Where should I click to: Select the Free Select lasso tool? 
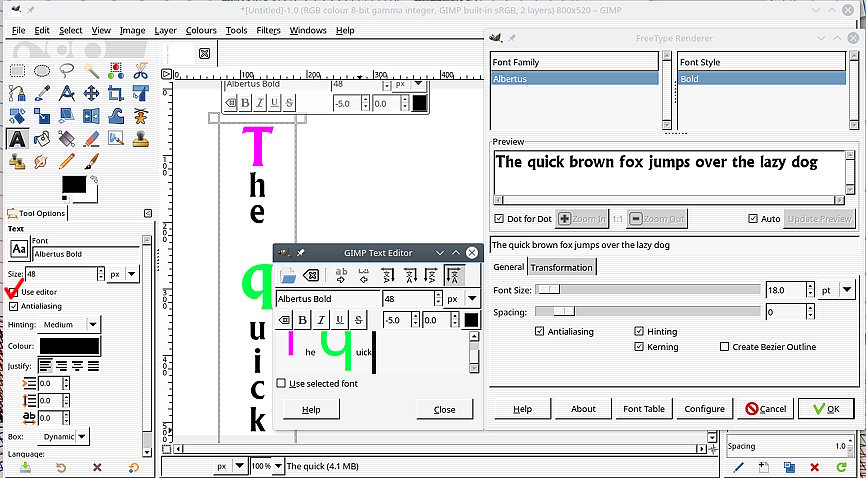pos(67,71)
